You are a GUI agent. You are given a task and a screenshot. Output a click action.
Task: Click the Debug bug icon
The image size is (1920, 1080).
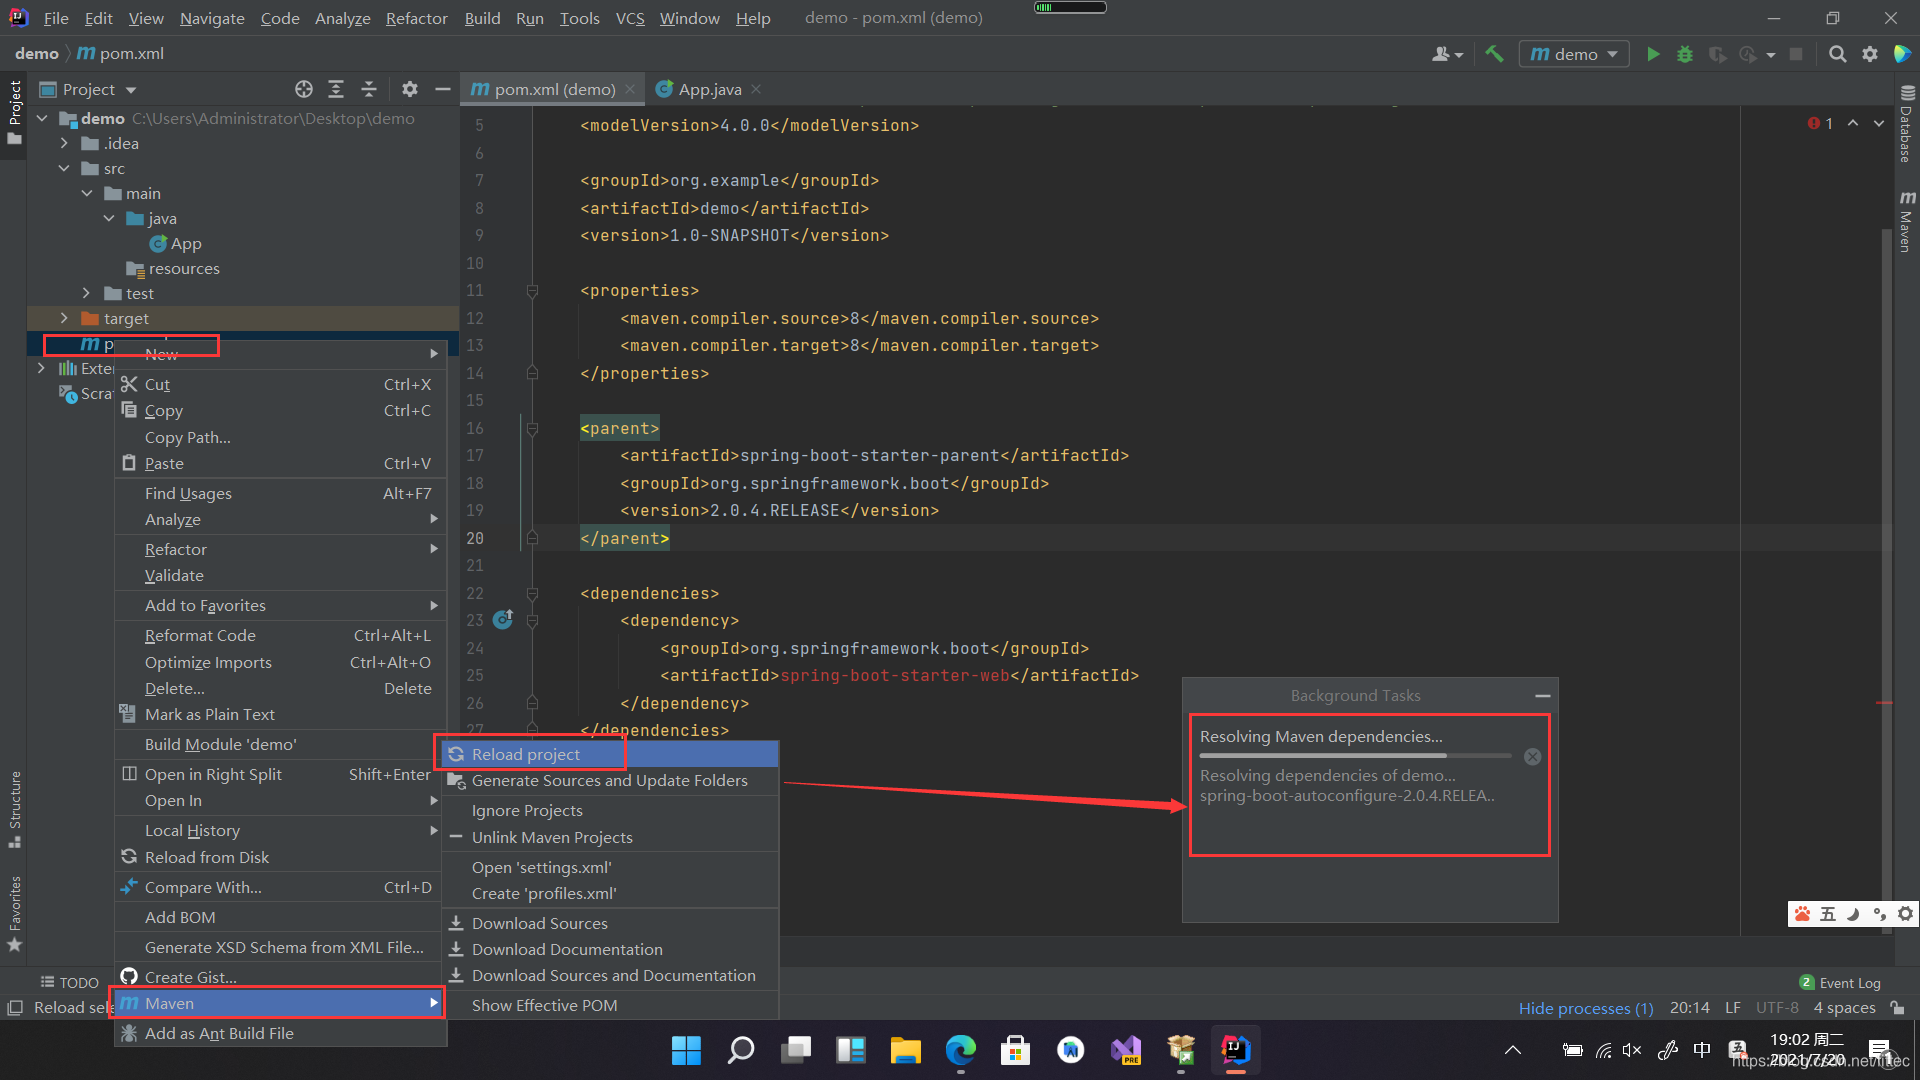coord(1685,54)
